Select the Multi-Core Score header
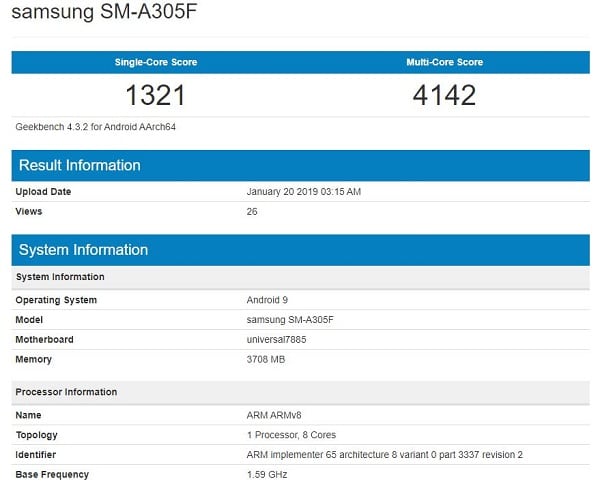The height and width of the screenshot is (490, 600). coord(445,62)
